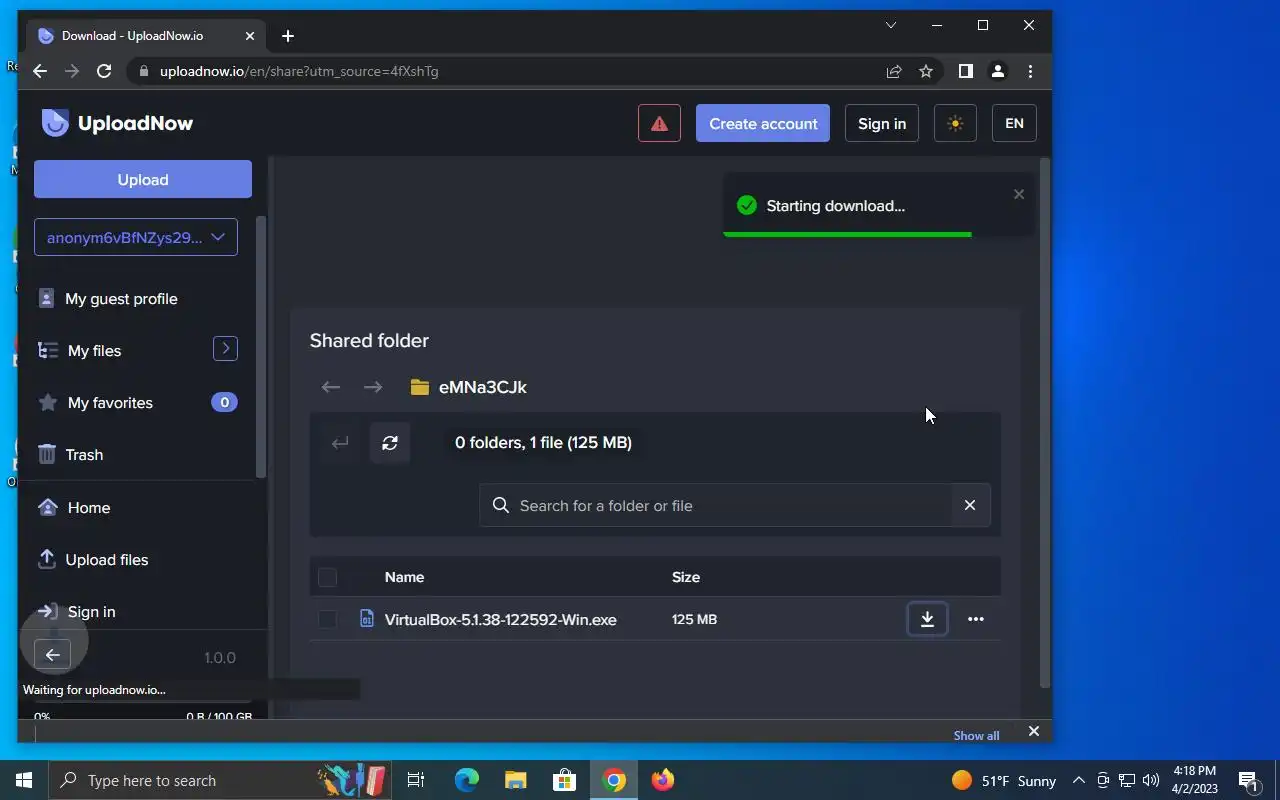Sort by the Size column header

(686, 577)
